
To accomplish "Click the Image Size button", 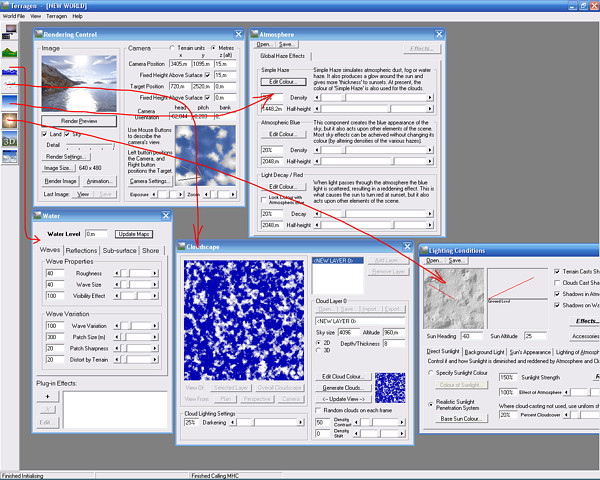I will tap(59, 168).
